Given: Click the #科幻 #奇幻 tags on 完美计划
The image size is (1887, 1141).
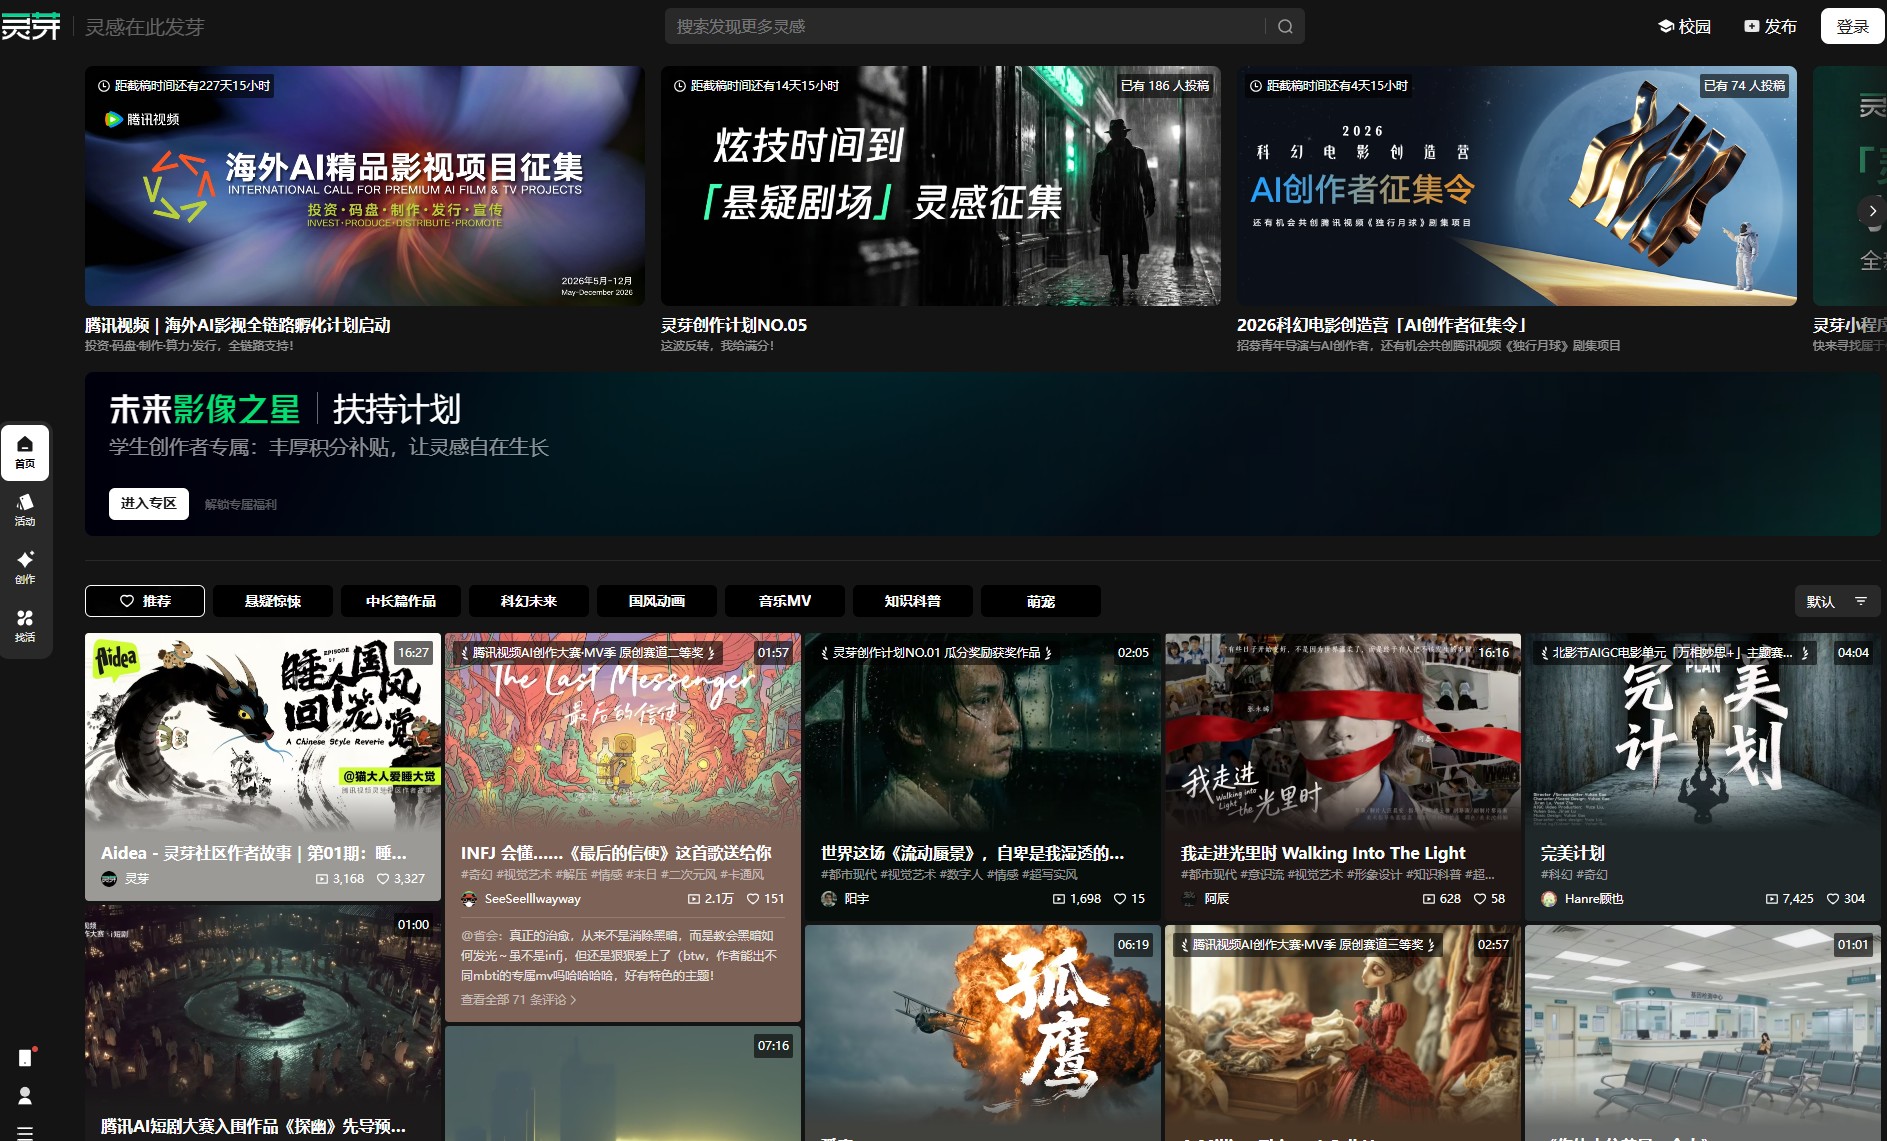Looking at the screenshot, I should tap(1574, 875).
